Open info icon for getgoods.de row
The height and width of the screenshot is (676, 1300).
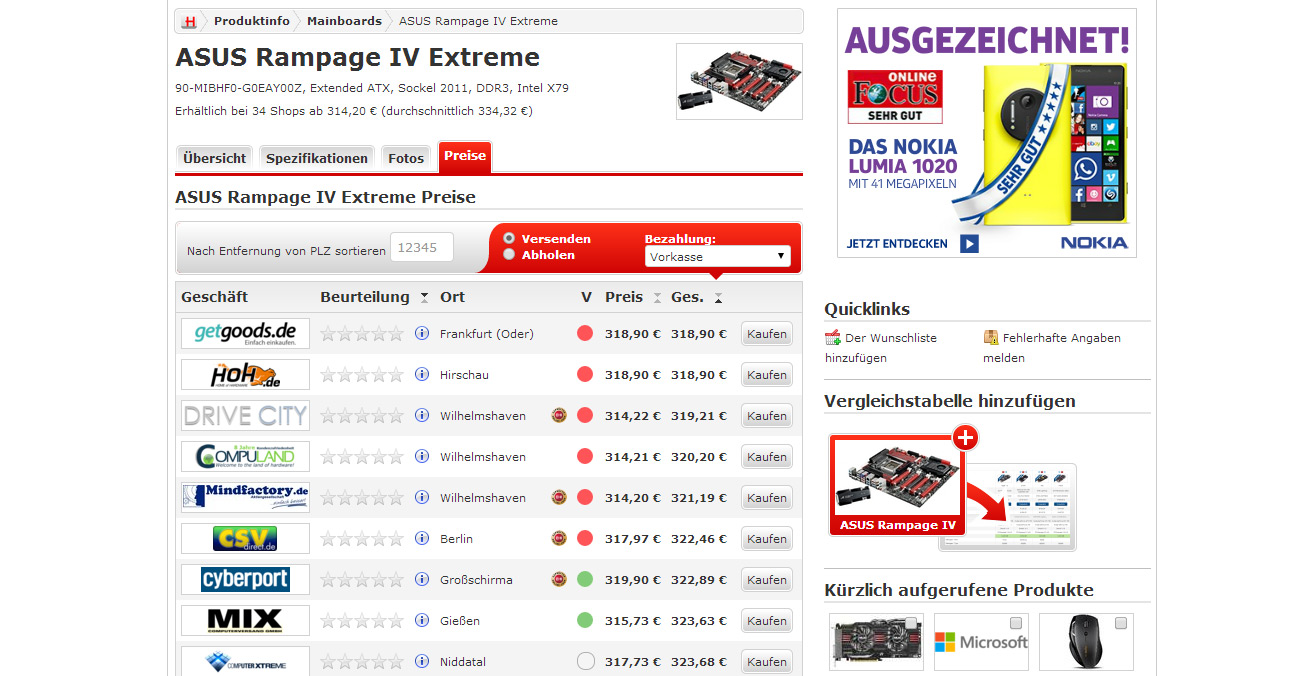422,333
